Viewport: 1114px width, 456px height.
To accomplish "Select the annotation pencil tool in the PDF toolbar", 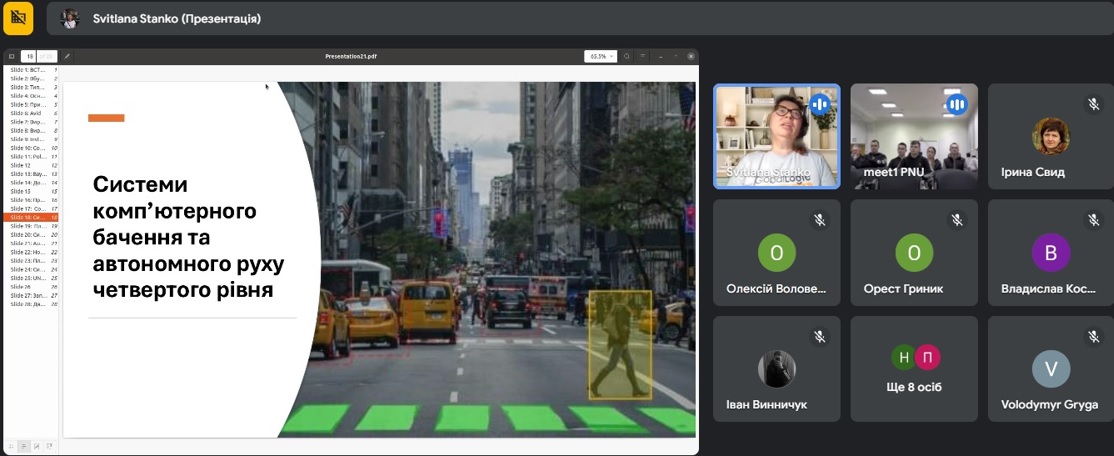I will pos(67,56).
